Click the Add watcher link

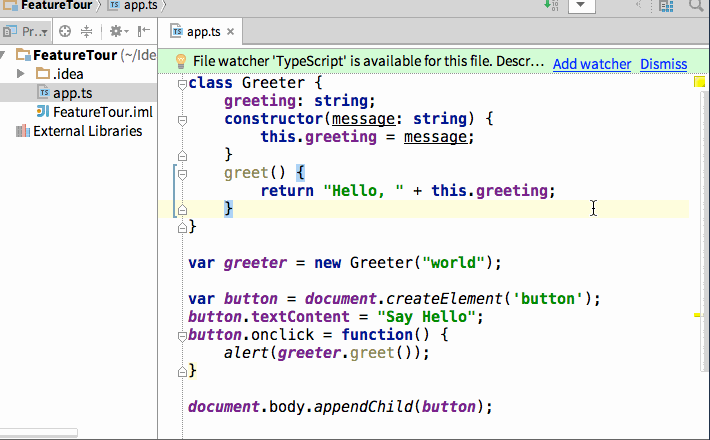coord(592,64)
